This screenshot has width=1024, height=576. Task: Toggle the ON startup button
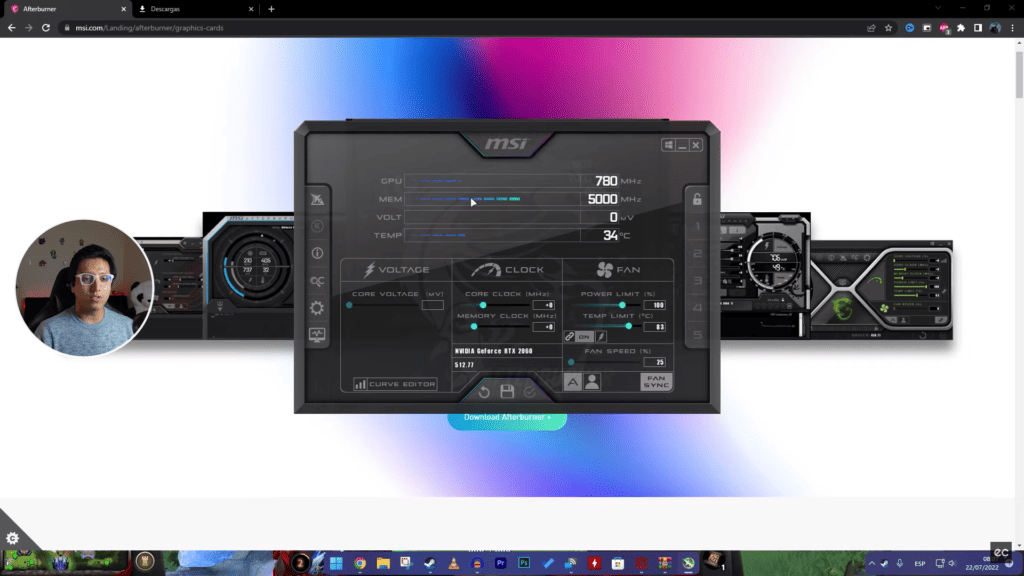[x=584, y=337]
